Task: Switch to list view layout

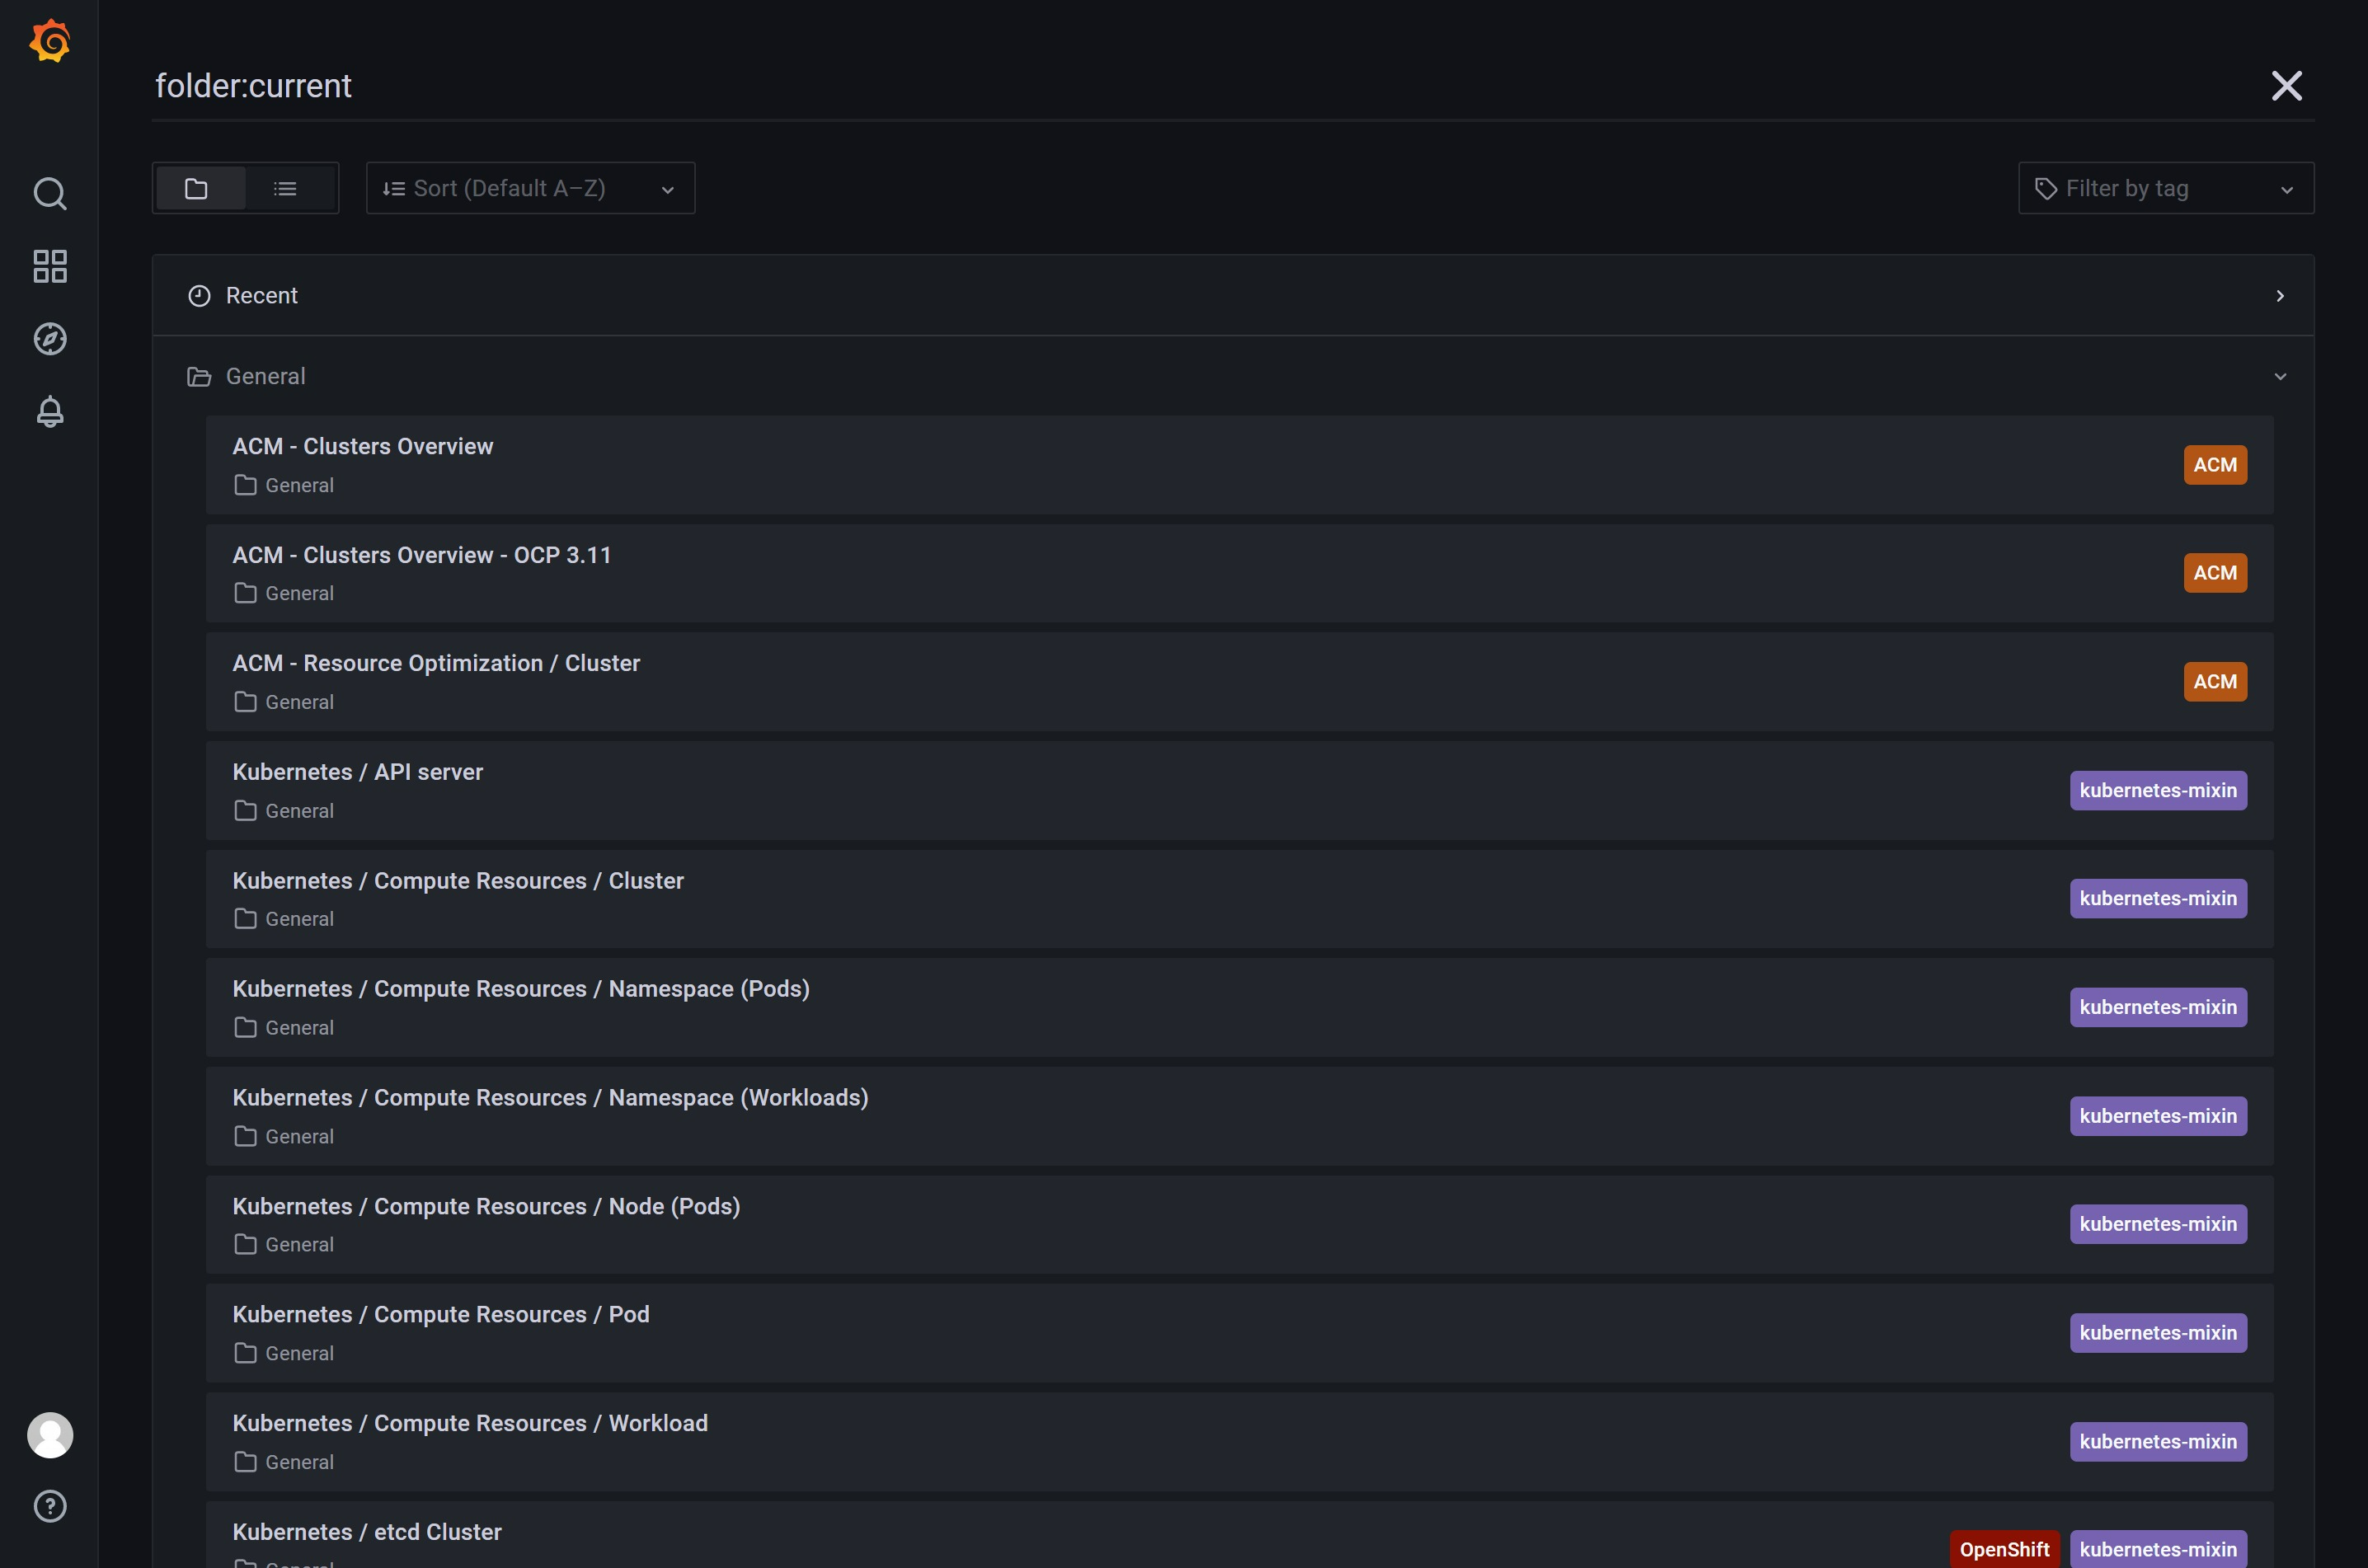Action: coord(285,188)
